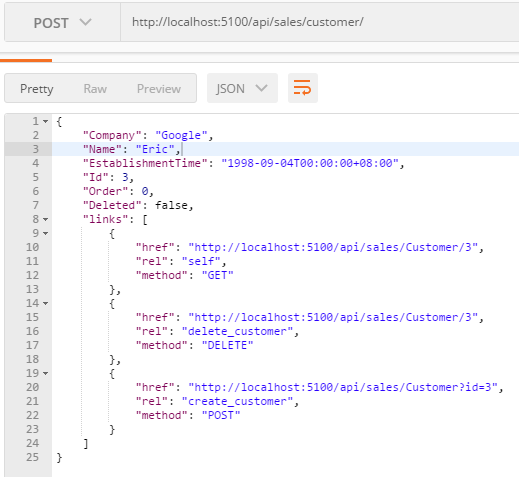This screenshot has width=519, height=477.
Task: Click the "EstablishmentTime" key
Action: [x=145, y=163]
